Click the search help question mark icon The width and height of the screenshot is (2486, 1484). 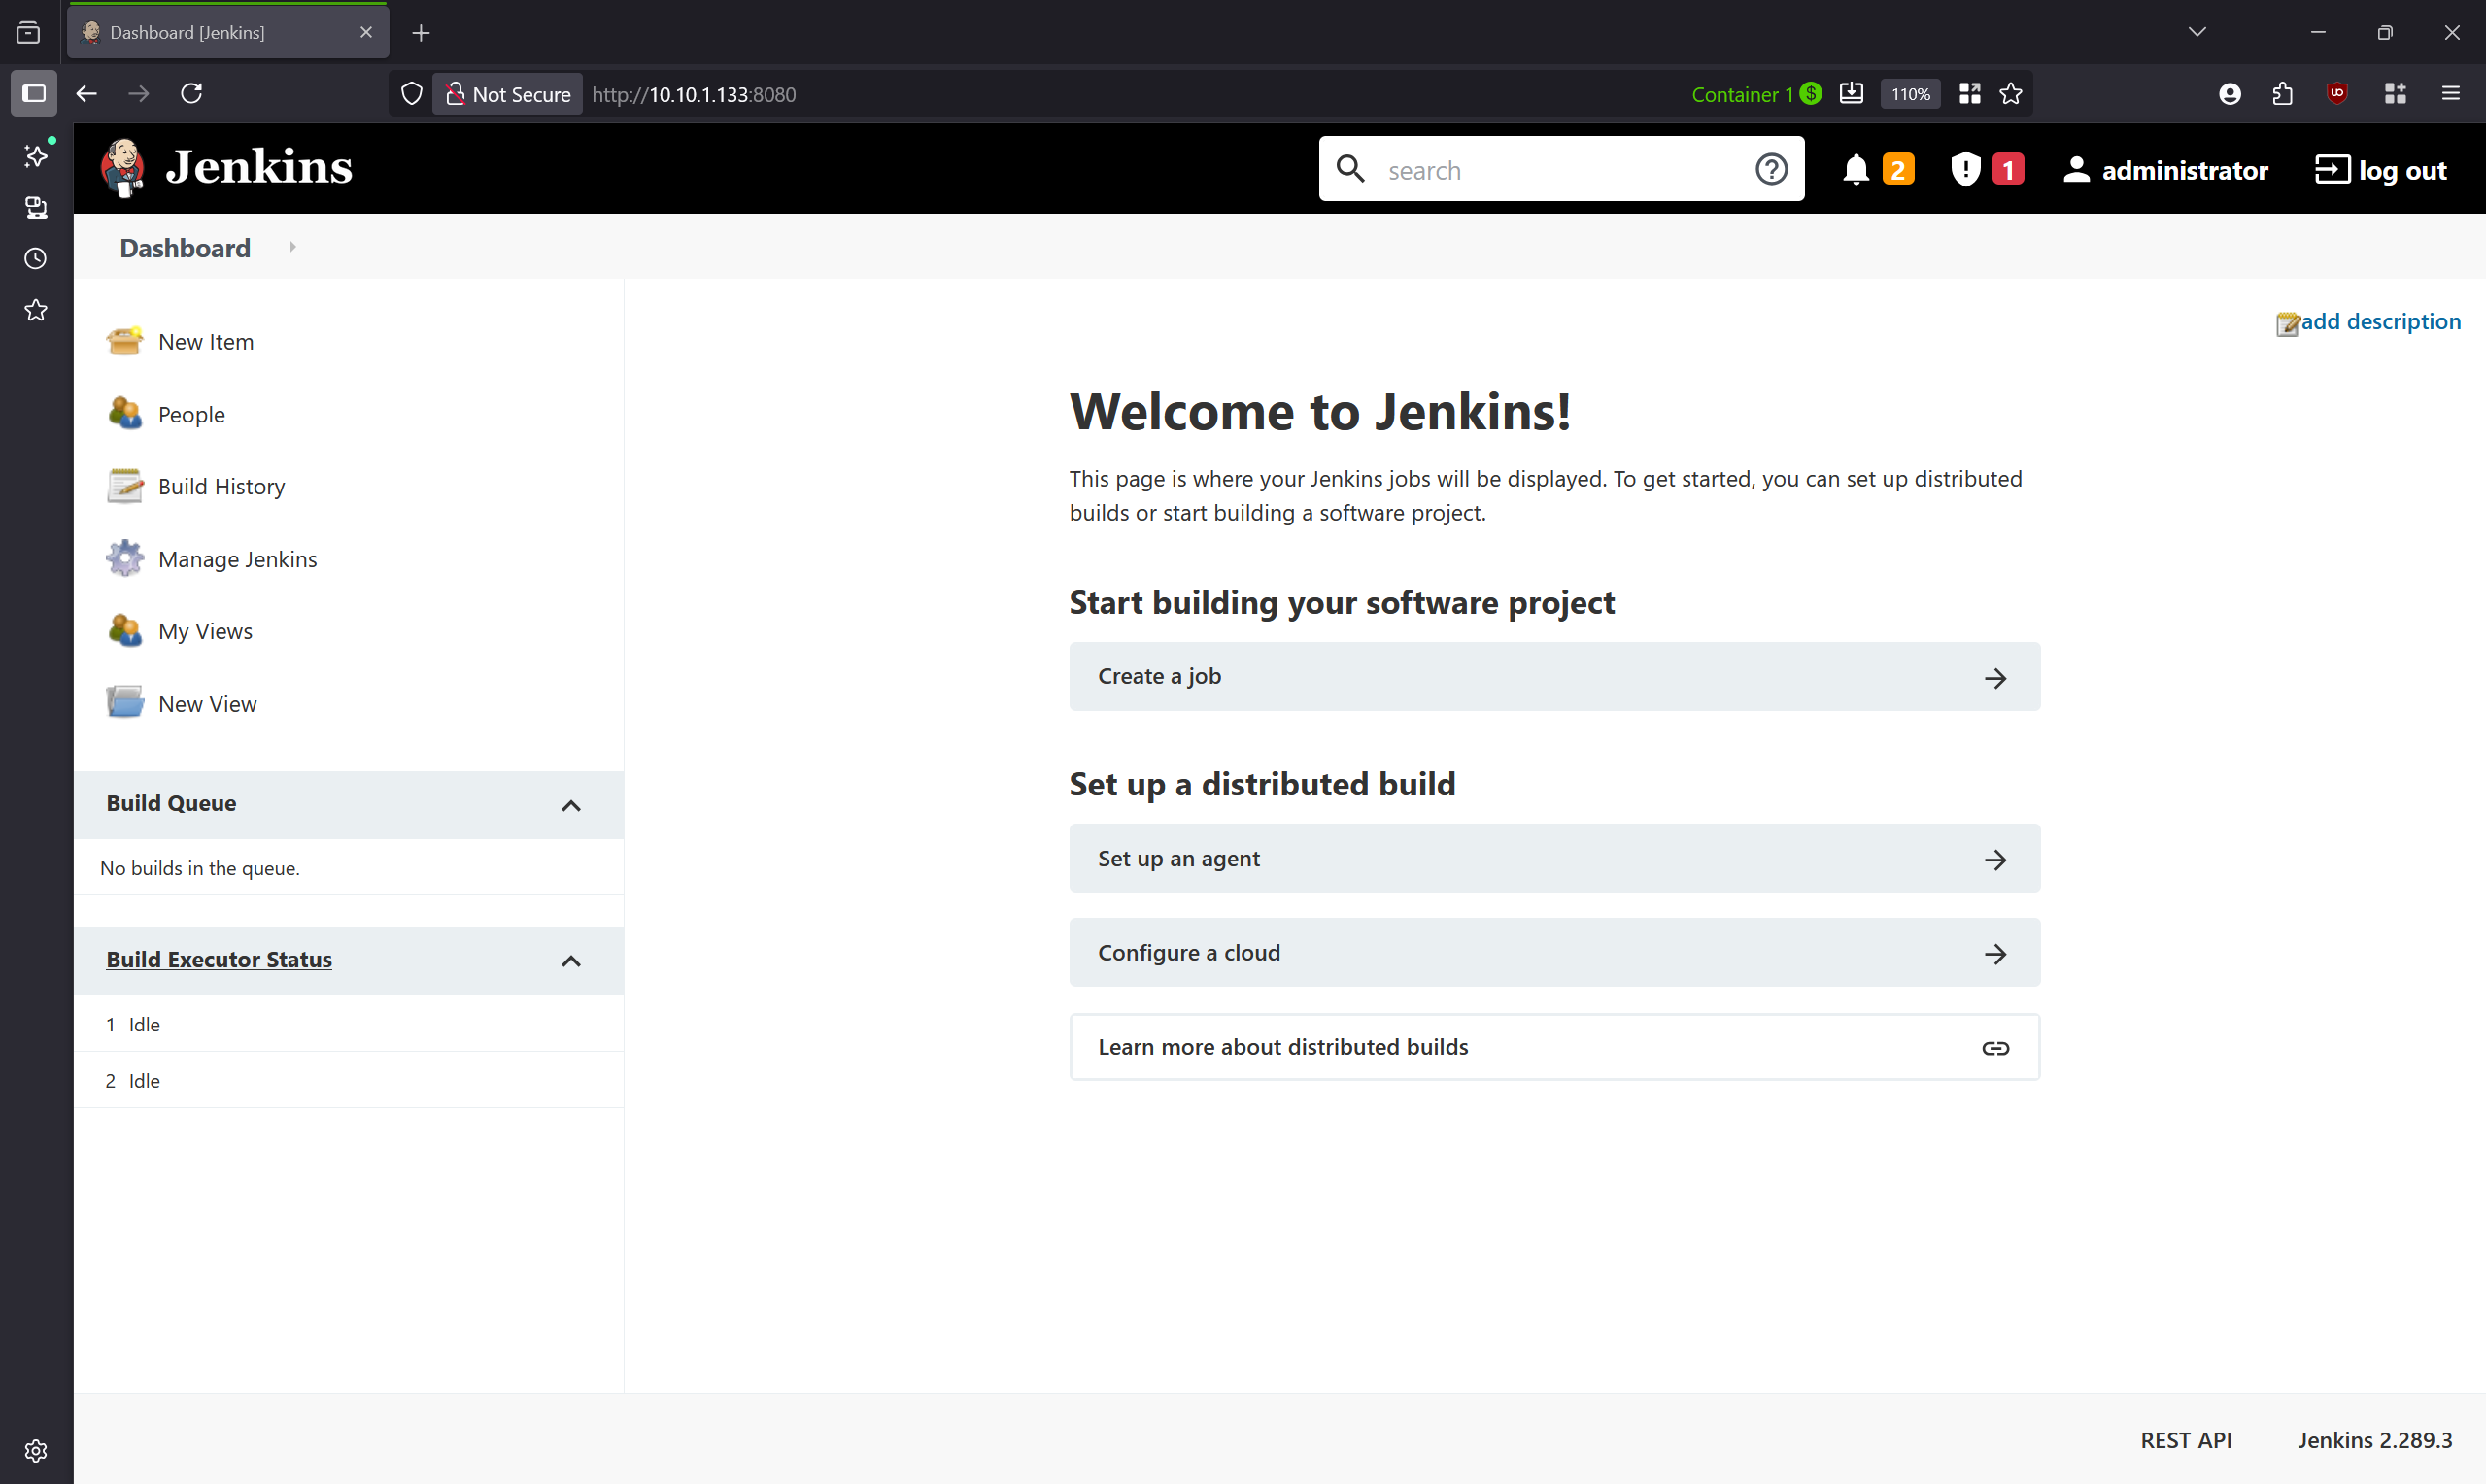(x=1770, y=169)
